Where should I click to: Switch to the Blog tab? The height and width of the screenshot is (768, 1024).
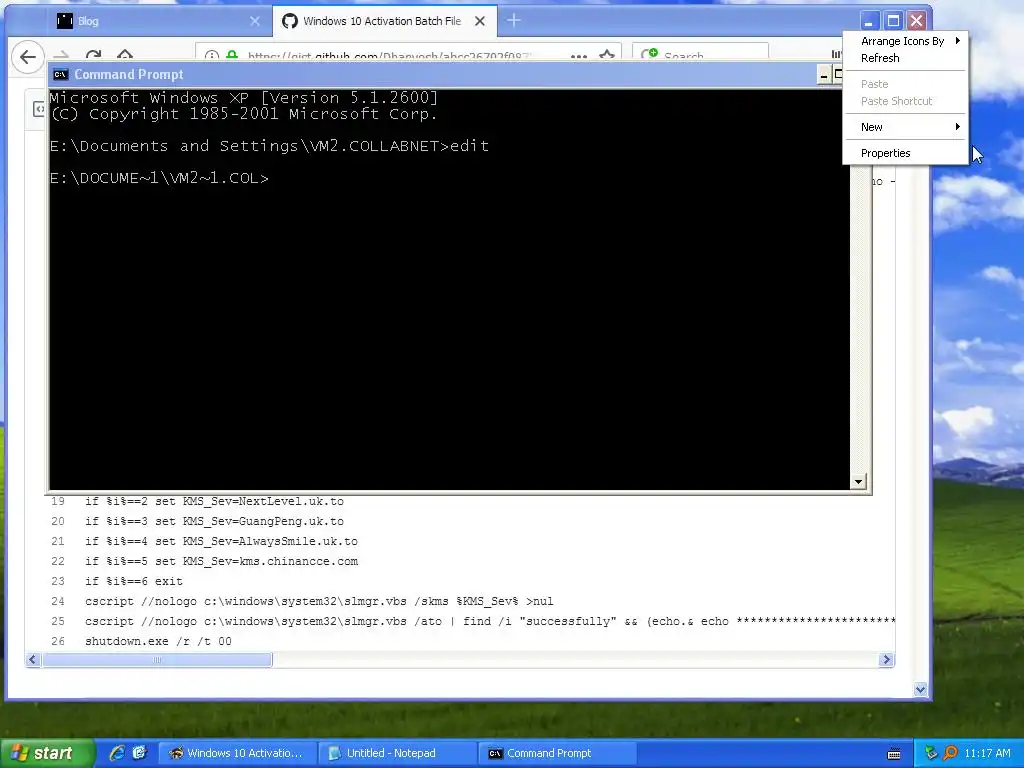pyautogui.click(x=157, y=21)
